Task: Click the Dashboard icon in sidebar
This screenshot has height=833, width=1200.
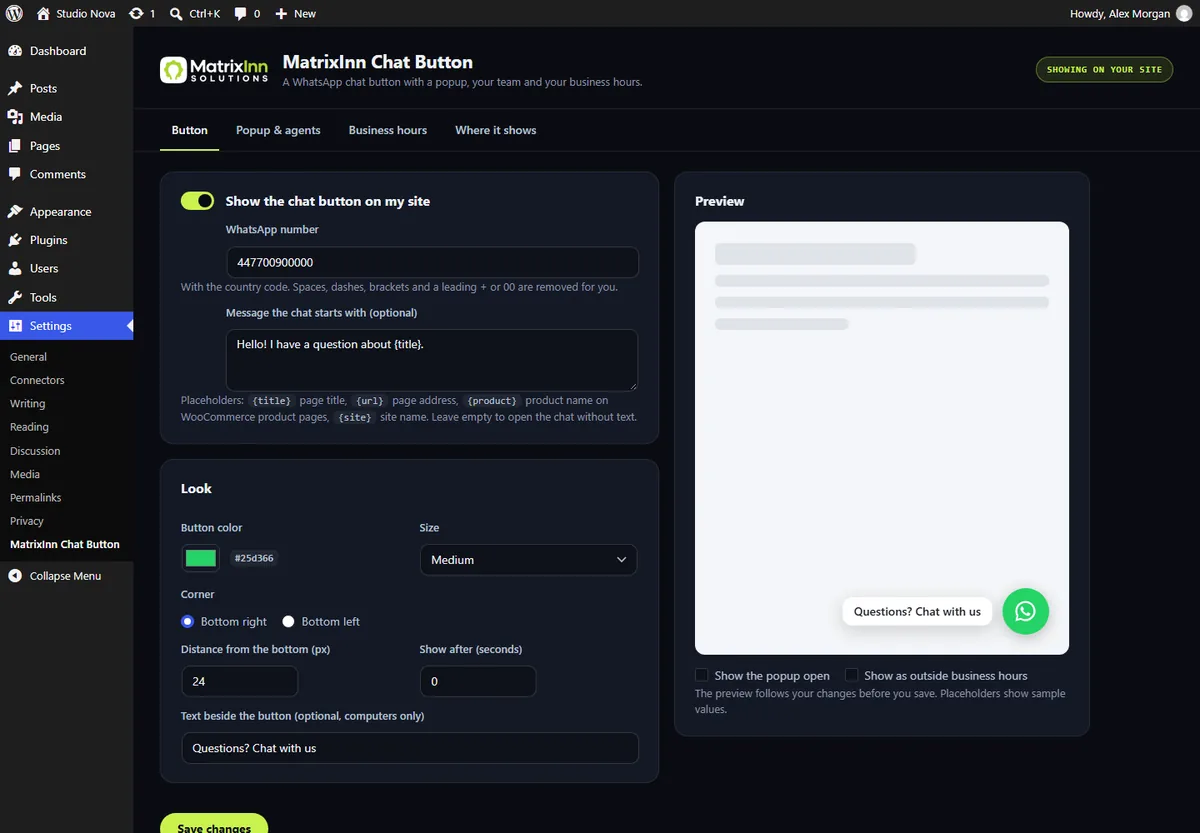Action: [x=15, y=51]
